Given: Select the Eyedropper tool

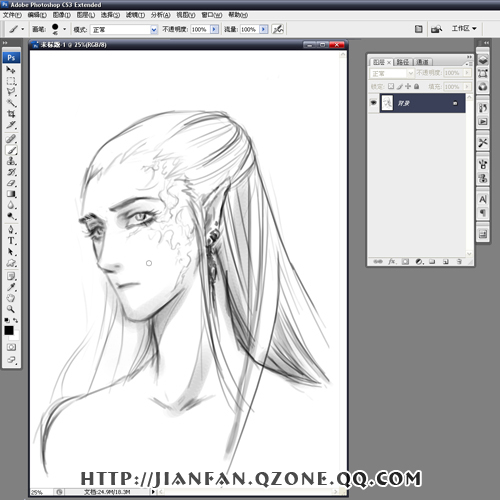Looking at the screenshot, I should pyautogui.click(x=11, y=287).
